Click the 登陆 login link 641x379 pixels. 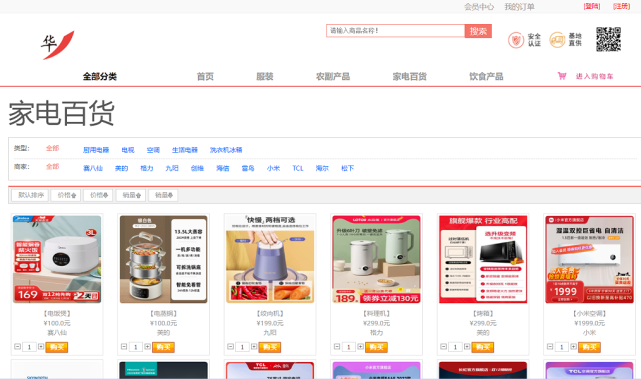pyautogui.click(x=592, y=6)
